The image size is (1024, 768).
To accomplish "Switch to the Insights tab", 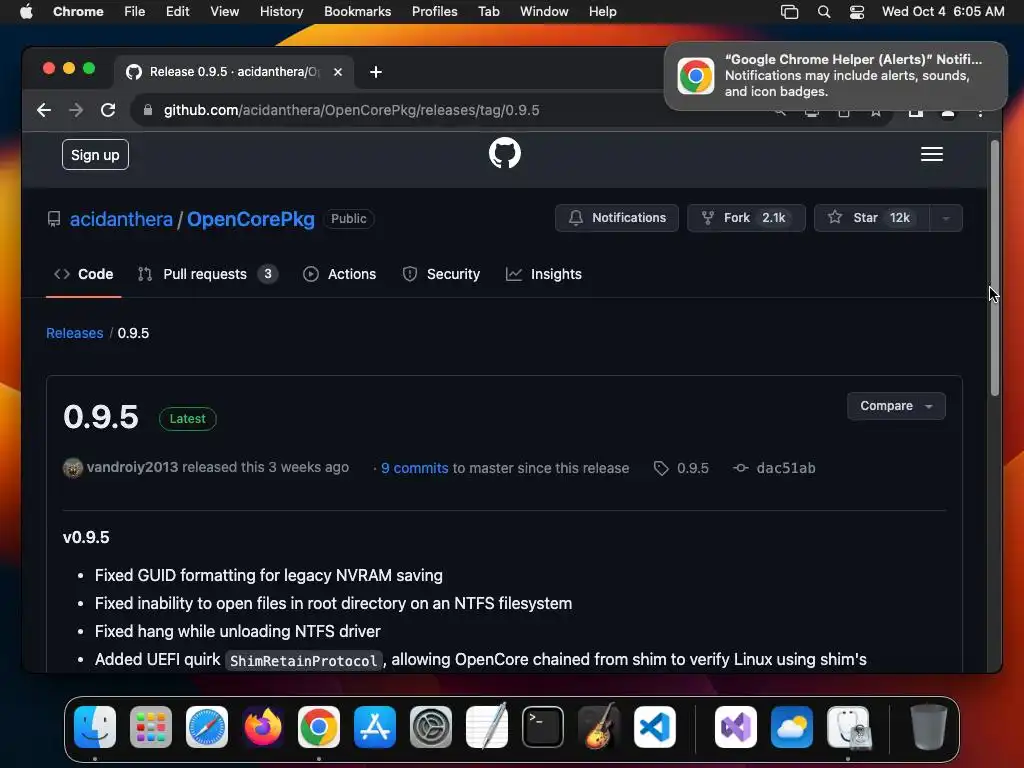I will (x=544, y=274).
